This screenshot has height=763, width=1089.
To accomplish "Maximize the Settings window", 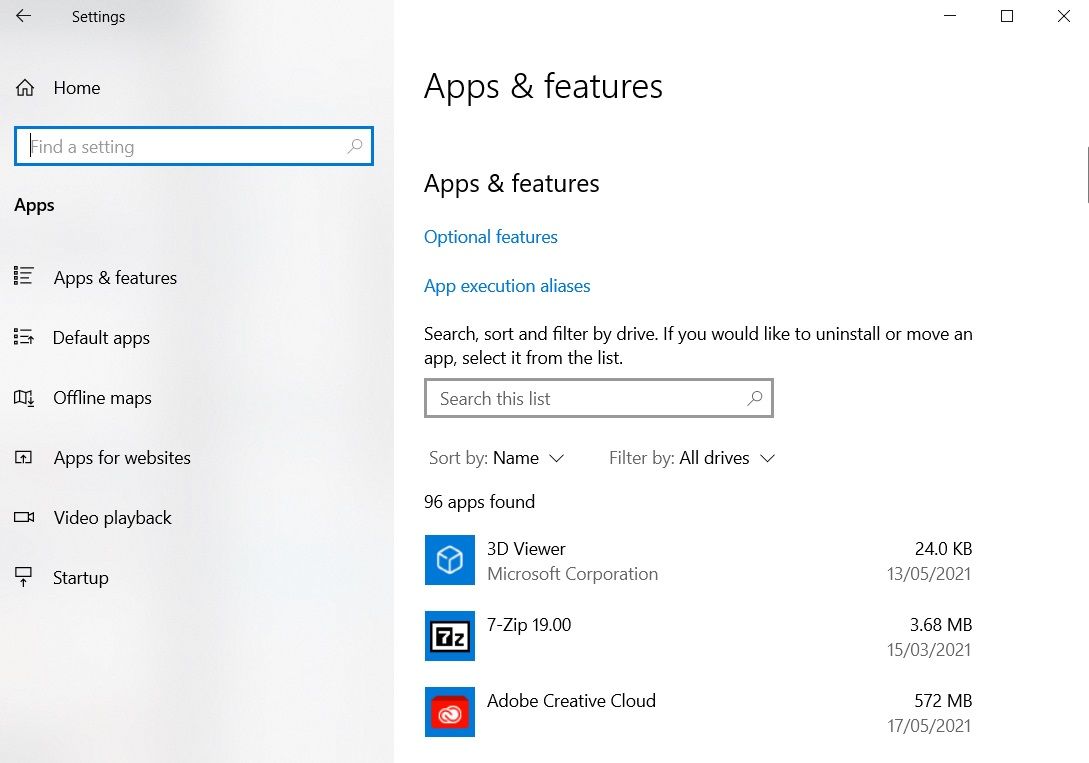I will tap(1007, 16).
